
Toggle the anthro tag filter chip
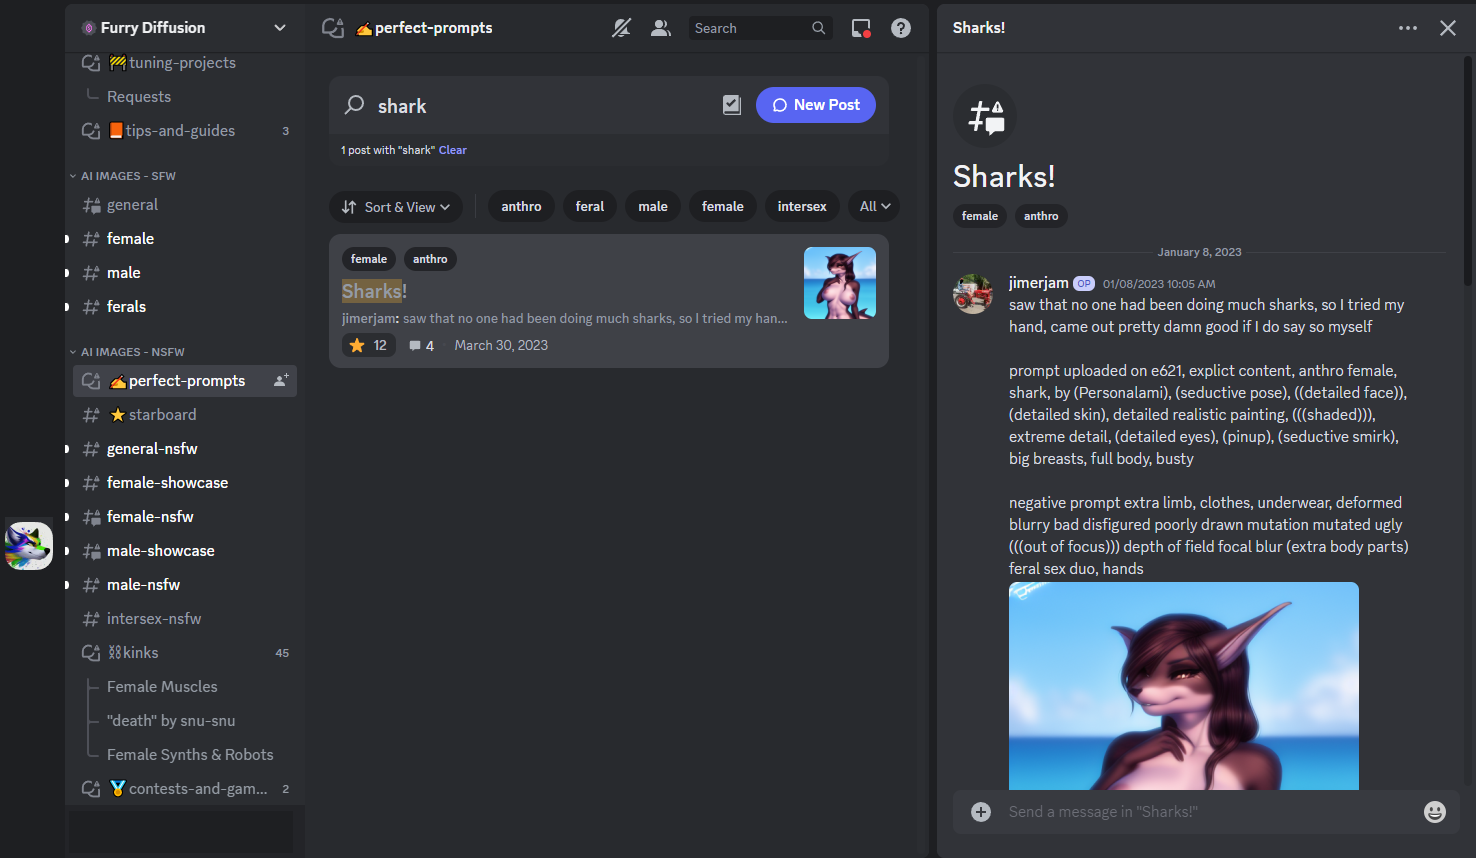click(521, 207)
